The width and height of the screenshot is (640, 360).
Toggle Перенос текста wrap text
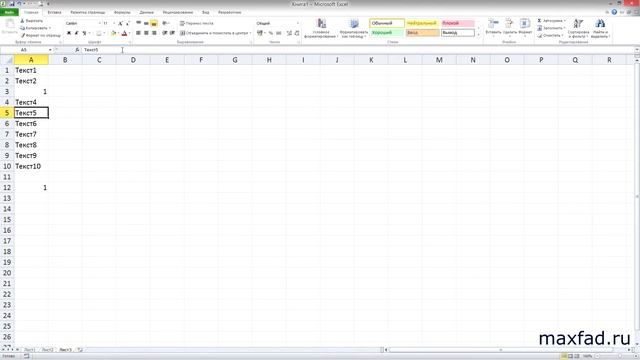(x=197, y=23)
